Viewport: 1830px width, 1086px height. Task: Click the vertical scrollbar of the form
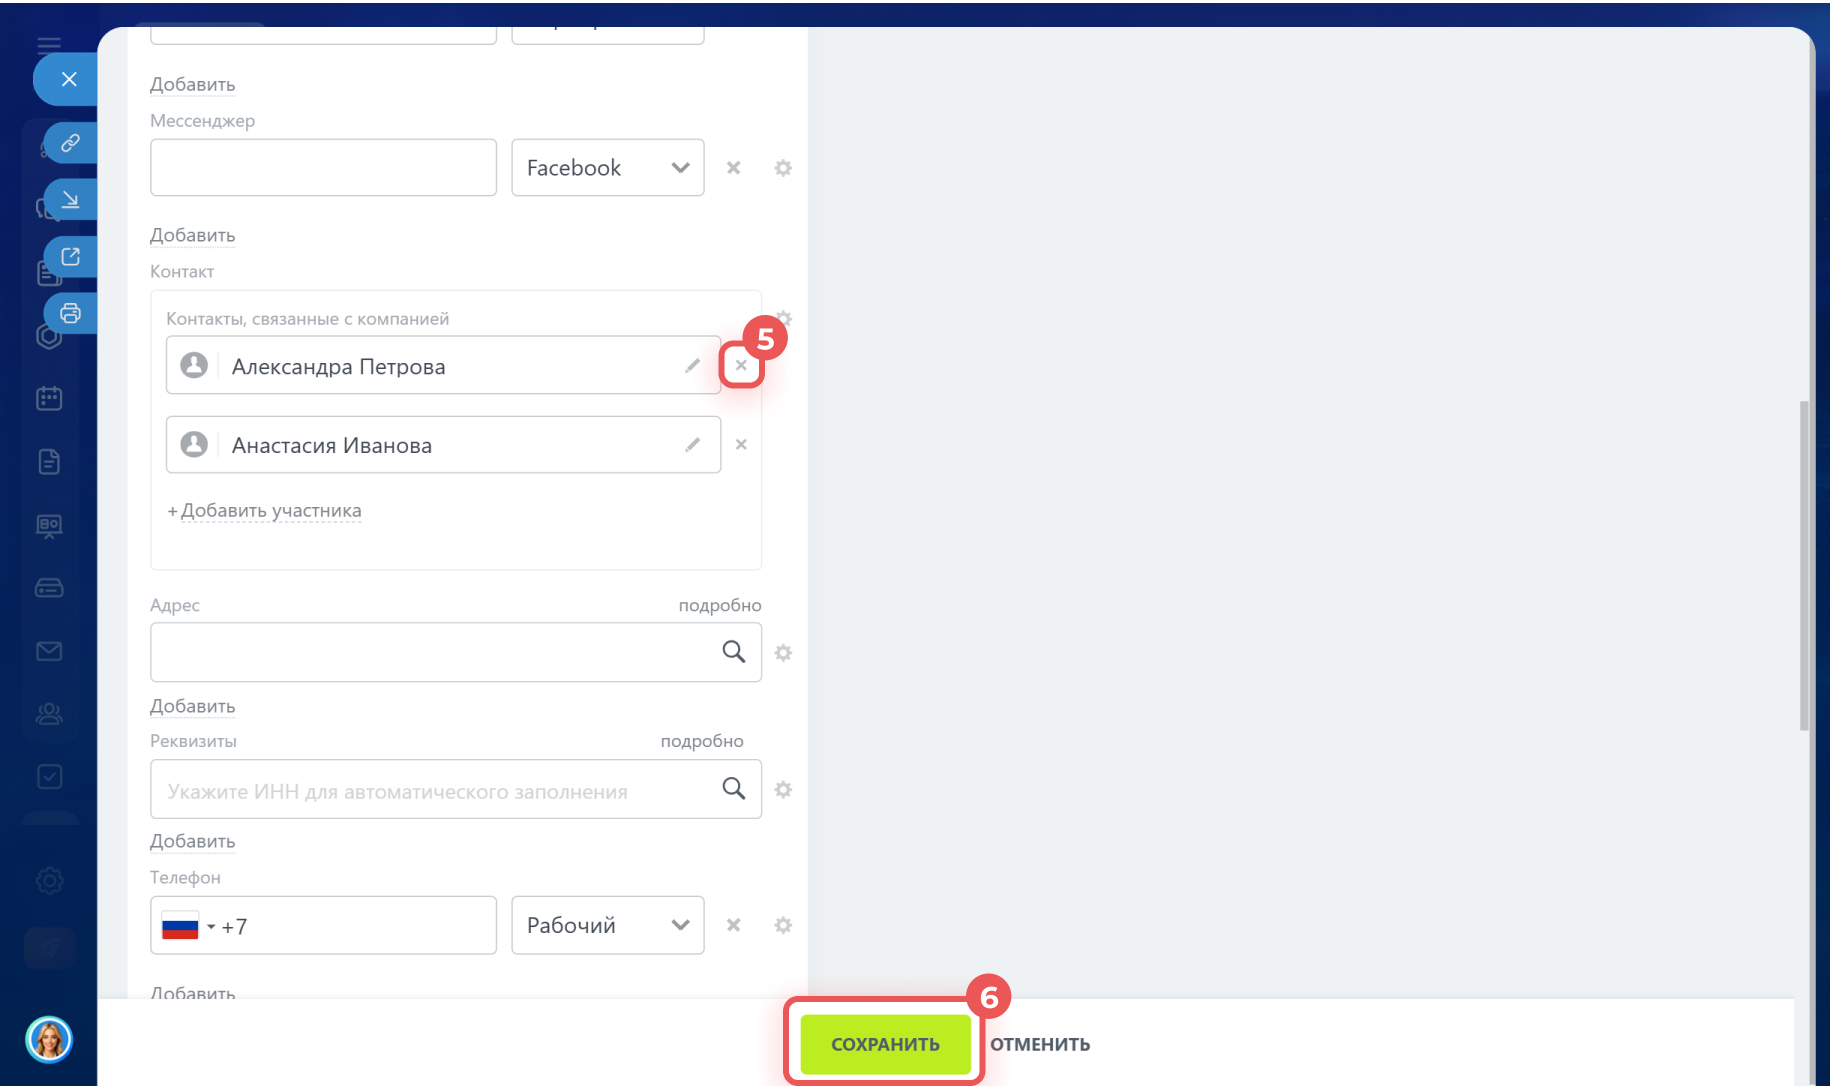(1804, 565)
